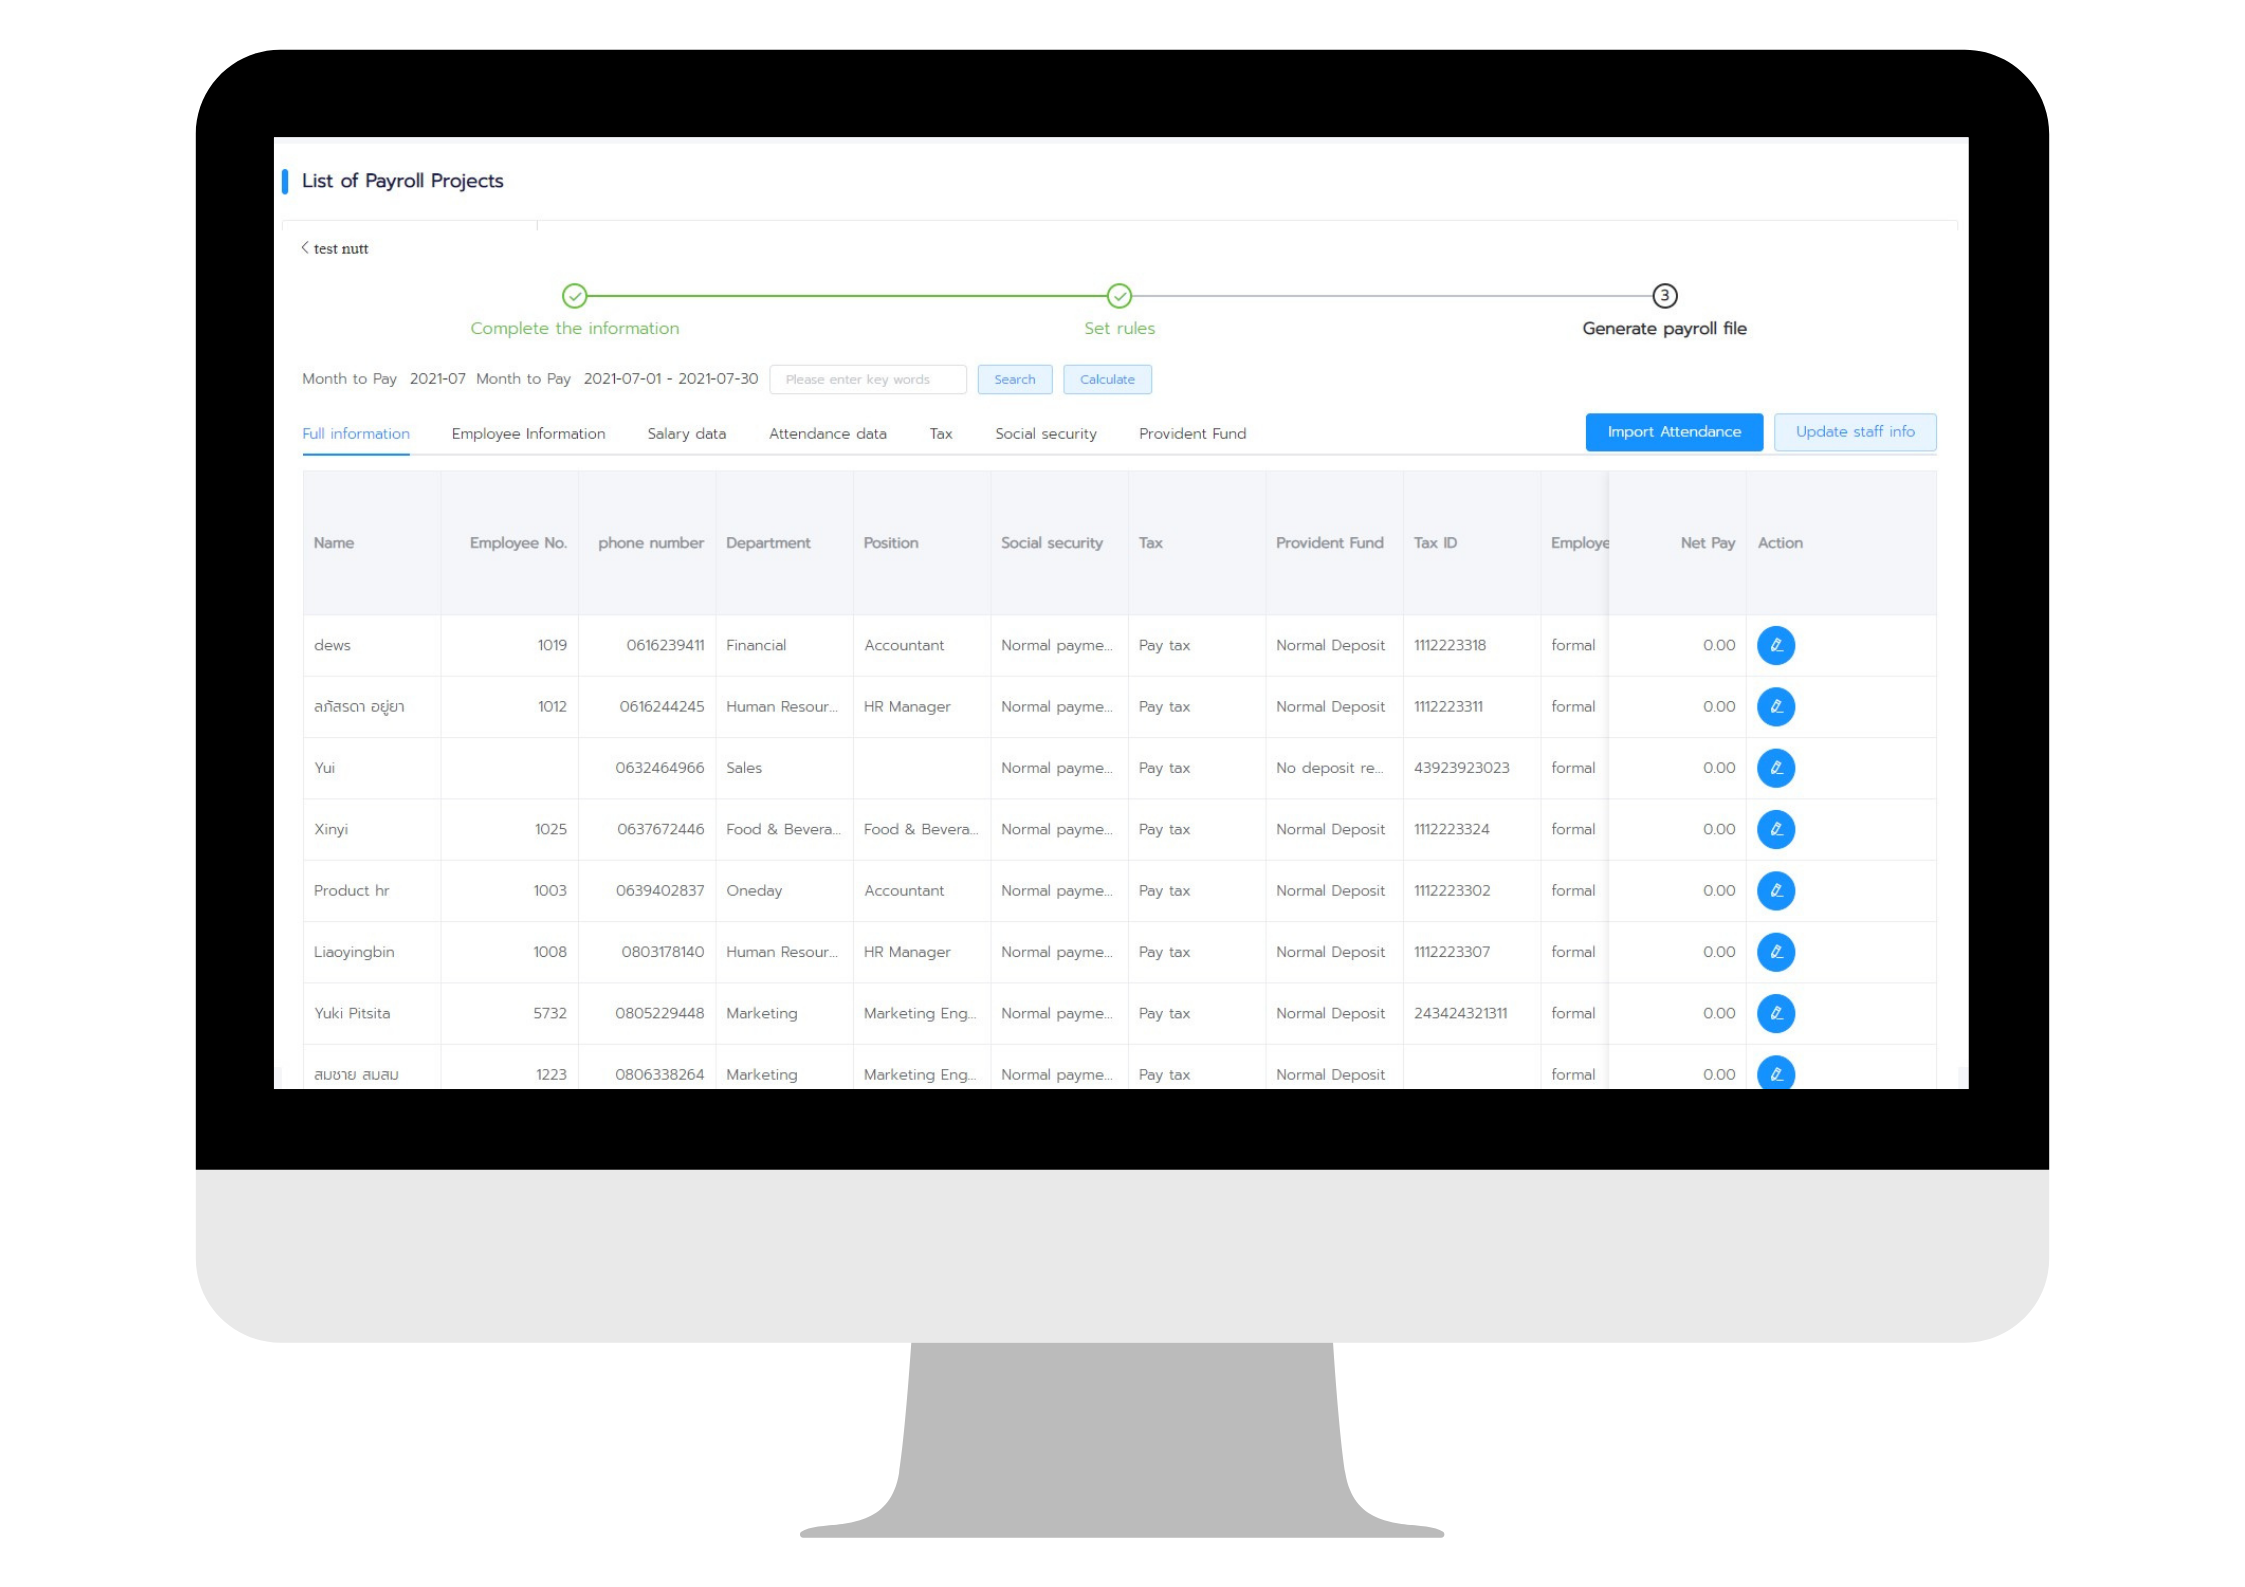
Task: Switch to the Employee Information tab
Action: [x=528, y=433]
